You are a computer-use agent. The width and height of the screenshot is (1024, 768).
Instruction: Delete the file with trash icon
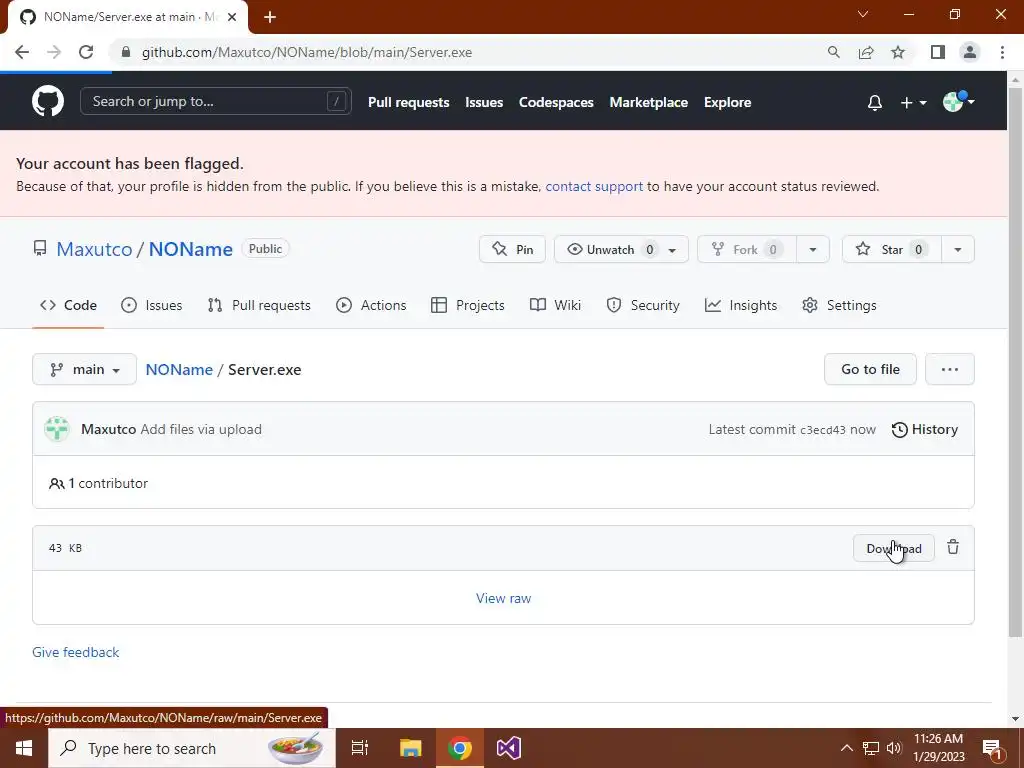pos(953,547)
